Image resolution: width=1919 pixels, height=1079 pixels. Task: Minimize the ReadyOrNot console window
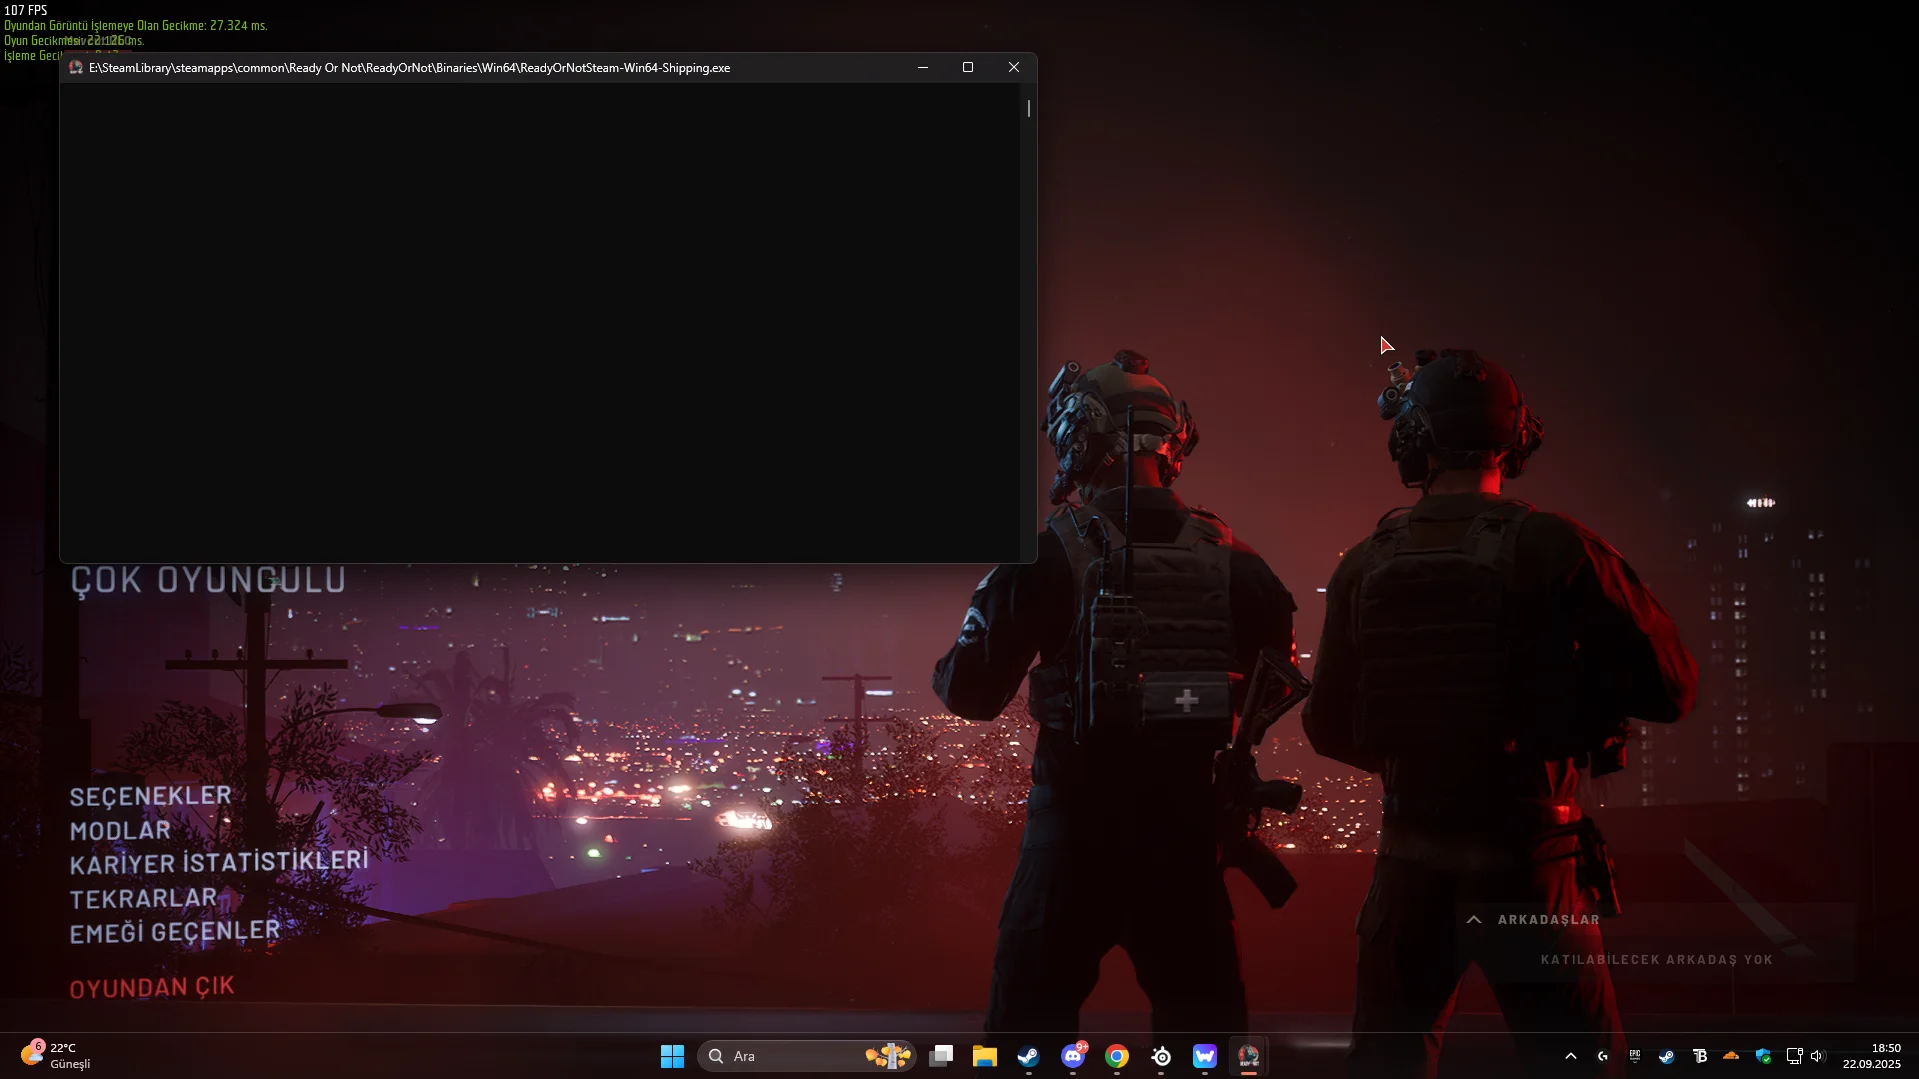click(x=923, y=68)
